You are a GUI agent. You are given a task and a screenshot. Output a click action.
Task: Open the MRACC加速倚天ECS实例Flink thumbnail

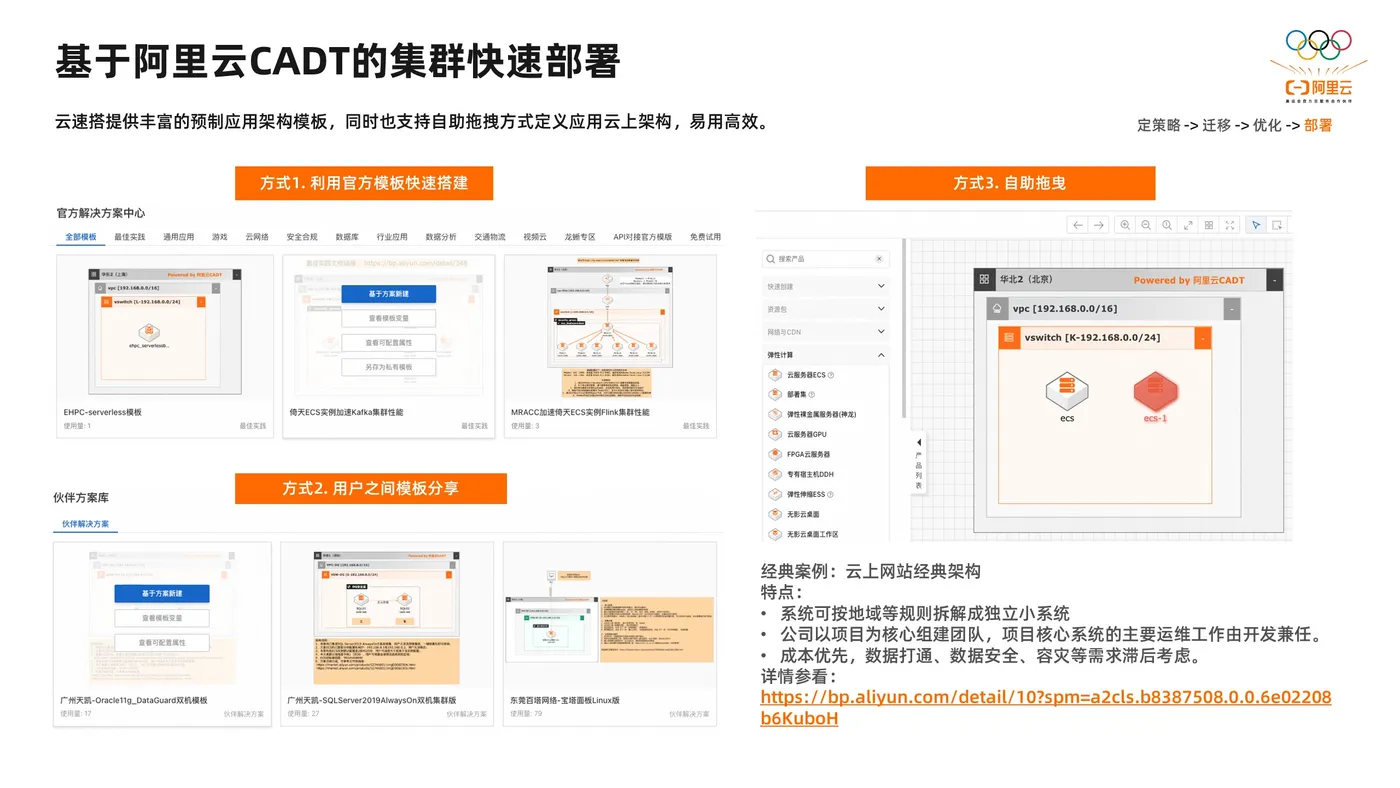coord(610,328)
